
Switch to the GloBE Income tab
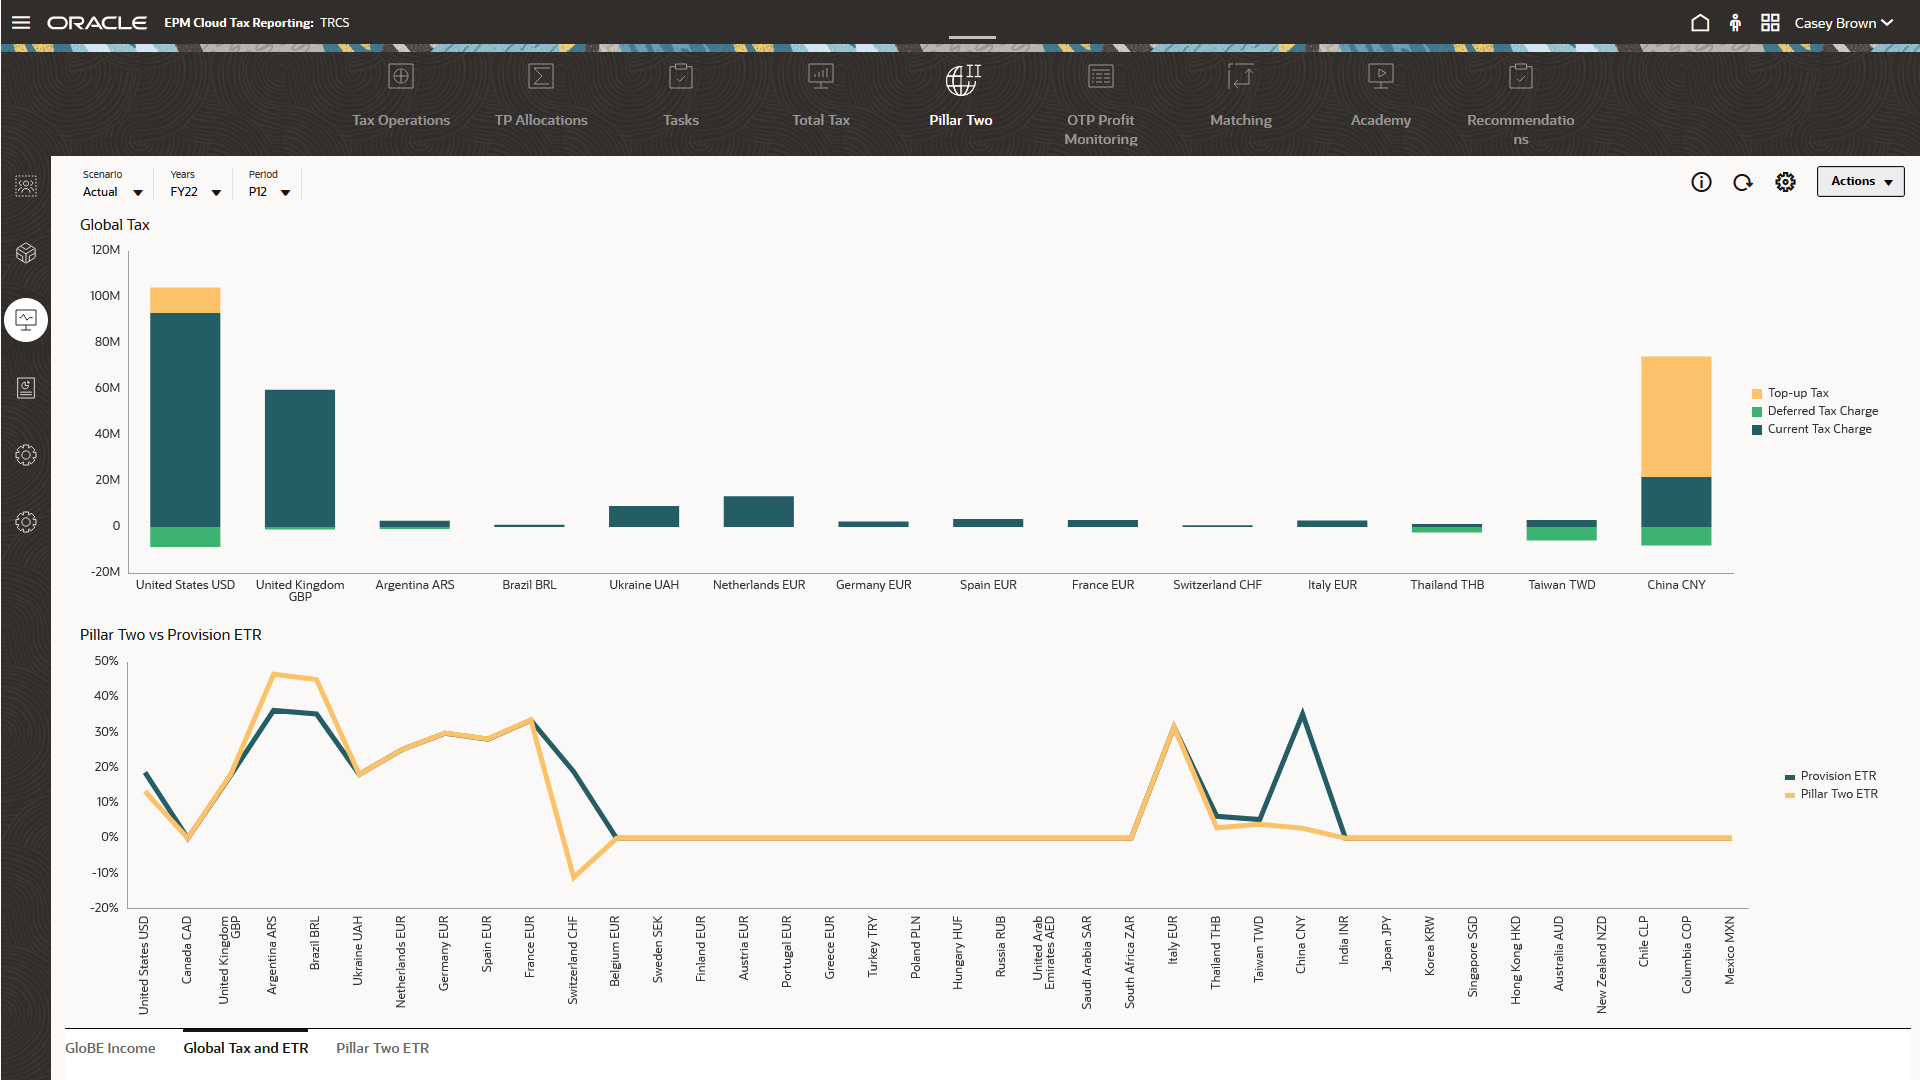(x=110, y=1048)
